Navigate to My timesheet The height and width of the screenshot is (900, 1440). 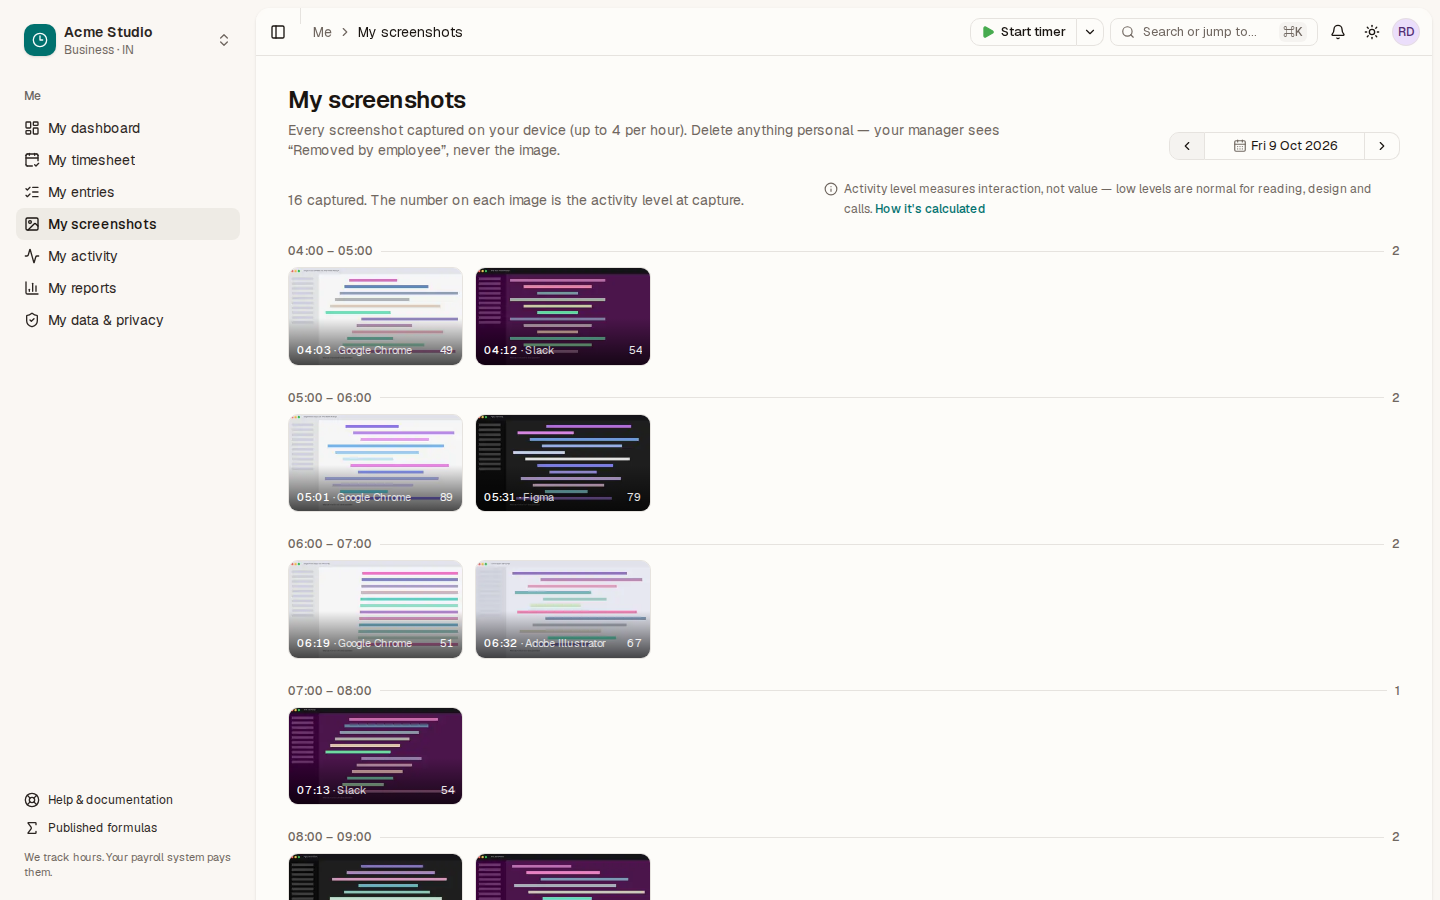[x=128, y=160]
